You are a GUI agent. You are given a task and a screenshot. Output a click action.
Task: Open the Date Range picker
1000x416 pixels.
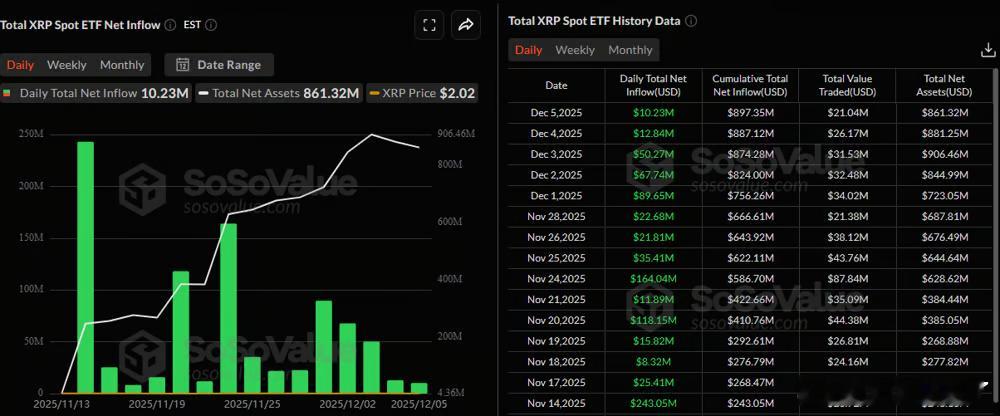tap(219, 64)
